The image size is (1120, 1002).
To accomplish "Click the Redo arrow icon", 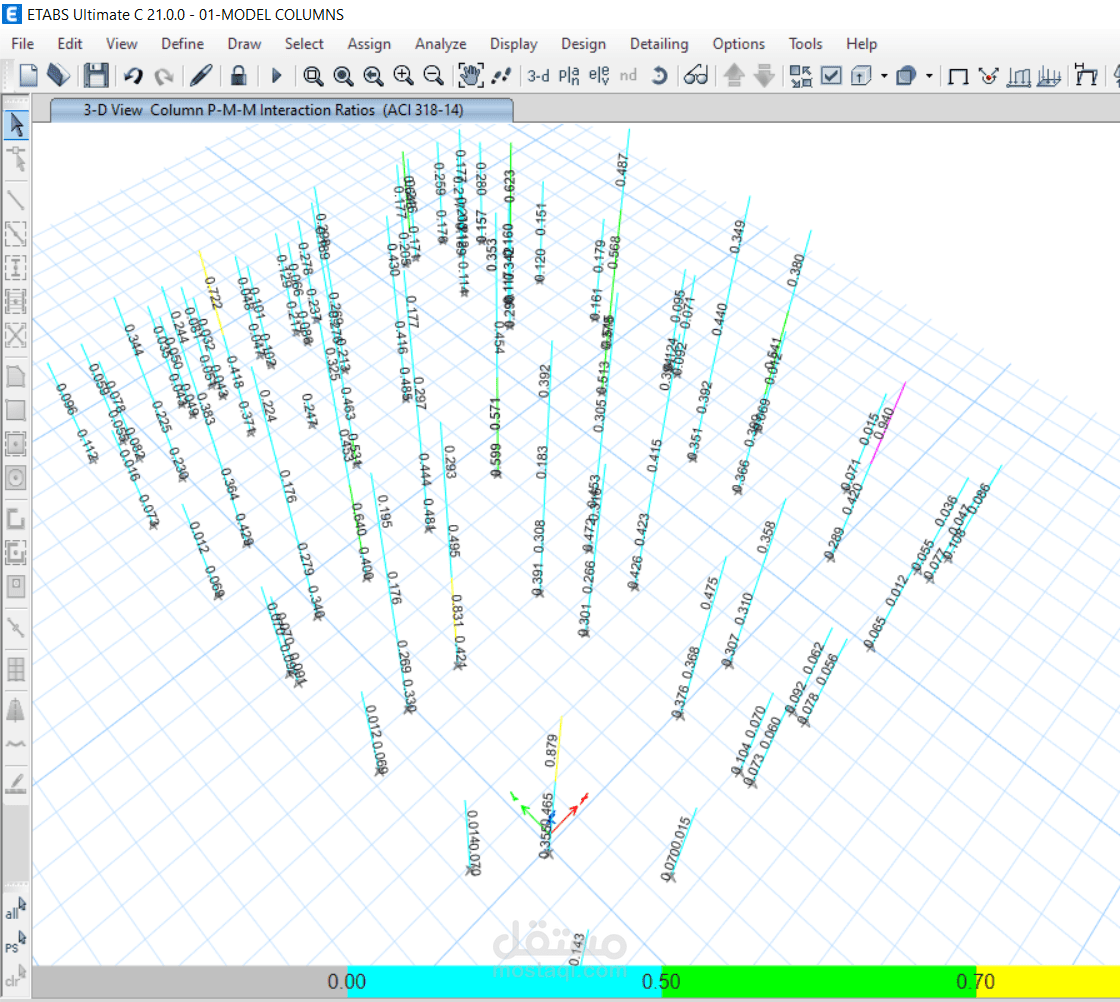I will click(x=164, y=75).
